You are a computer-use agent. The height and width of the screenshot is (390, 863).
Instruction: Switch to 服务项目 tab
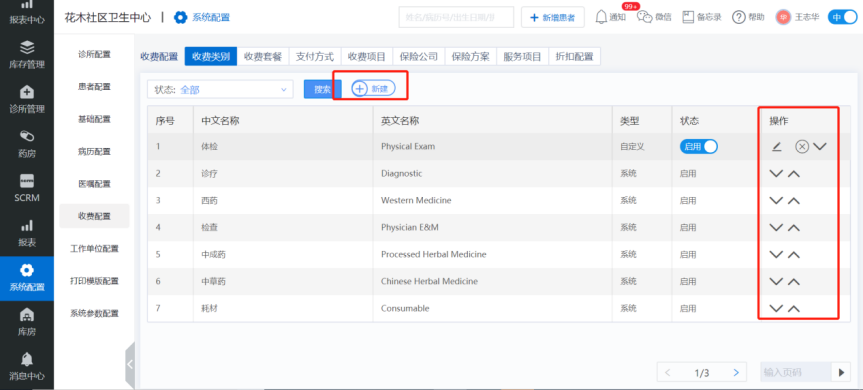[x=523, y=56]
